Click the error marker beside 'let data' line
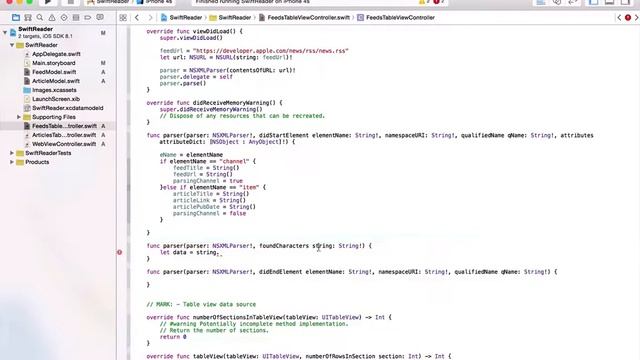The image size is (640, 360). 120,252
